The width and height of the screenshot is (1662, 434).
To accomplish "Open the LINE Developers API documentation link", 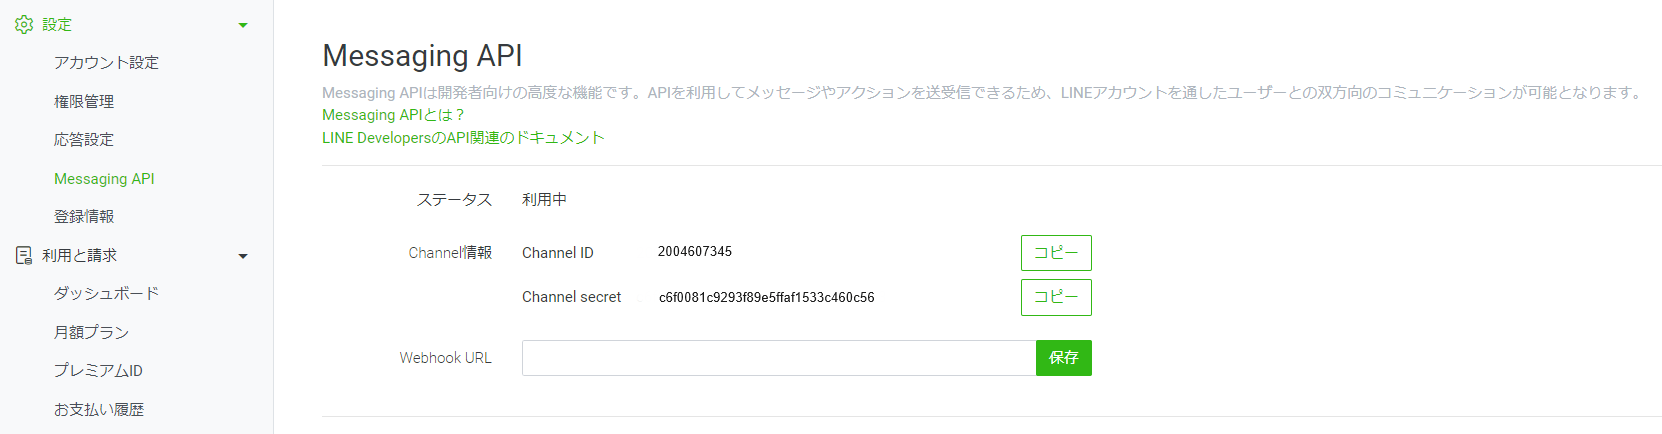I will [x=463, y=138].
